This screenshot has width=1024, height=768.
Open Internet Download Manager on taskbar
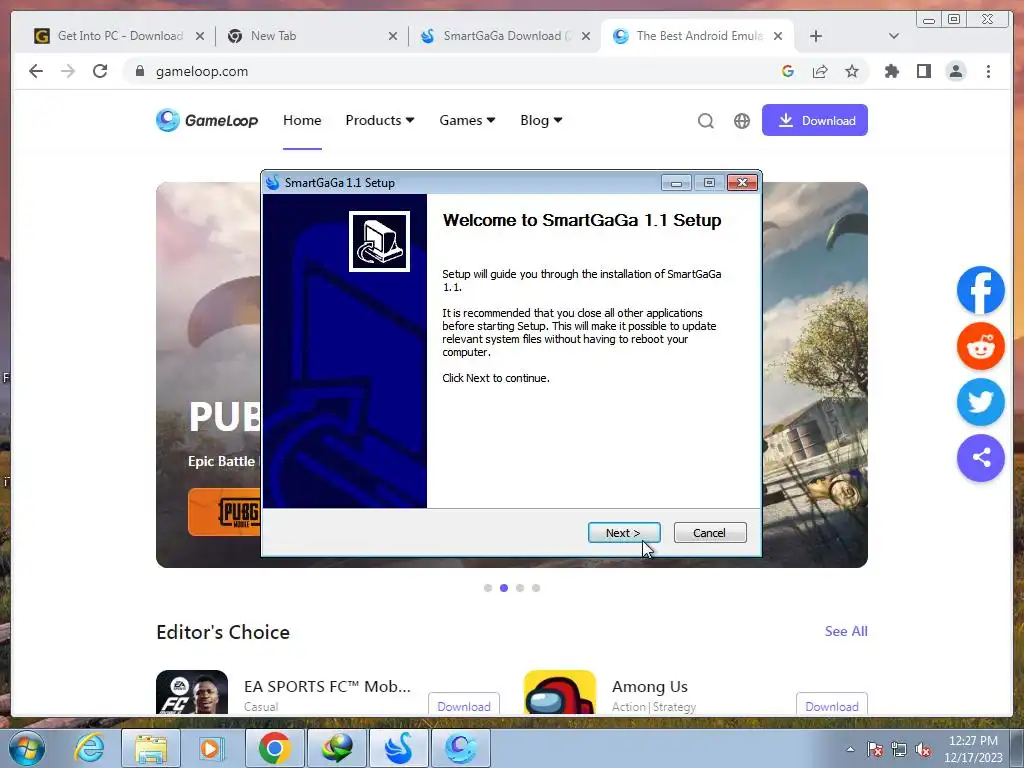coord(336,748)
